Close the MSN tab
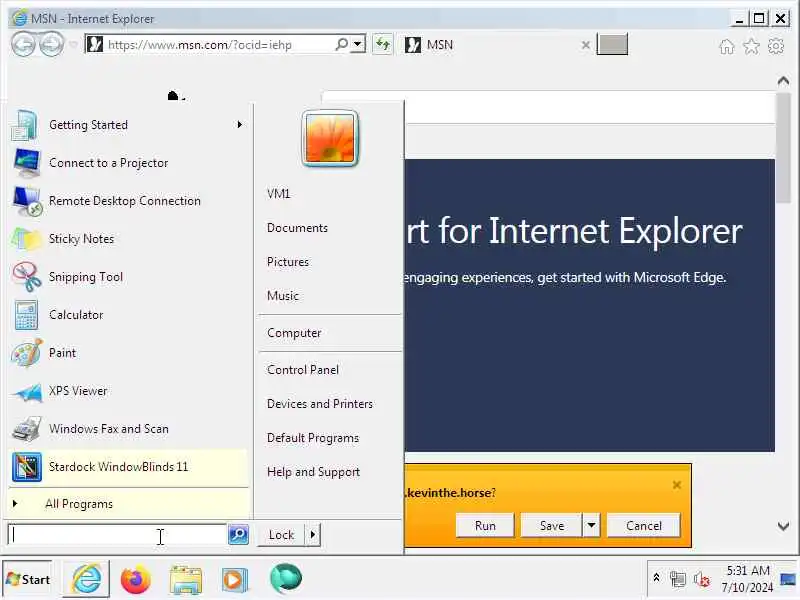The image size is (800, 600). [586, 45]
